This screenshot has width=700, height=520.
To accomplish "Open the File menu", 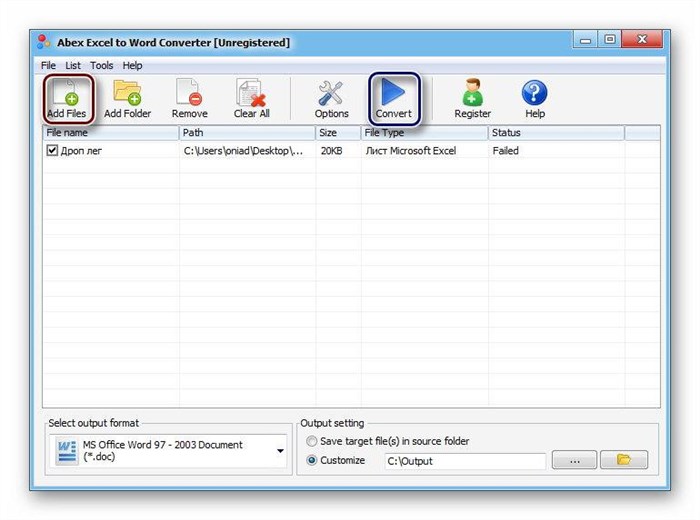I will pos(48,66).
